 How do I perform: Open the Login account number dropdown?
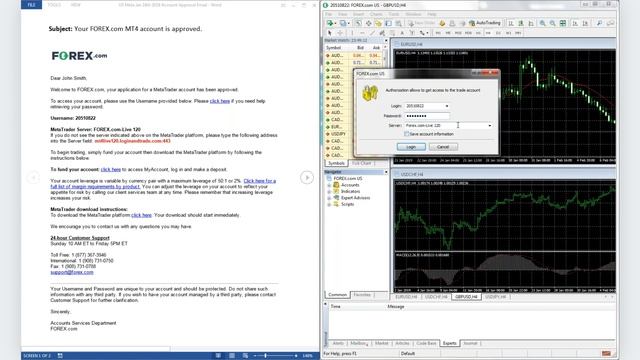(447, 106)
